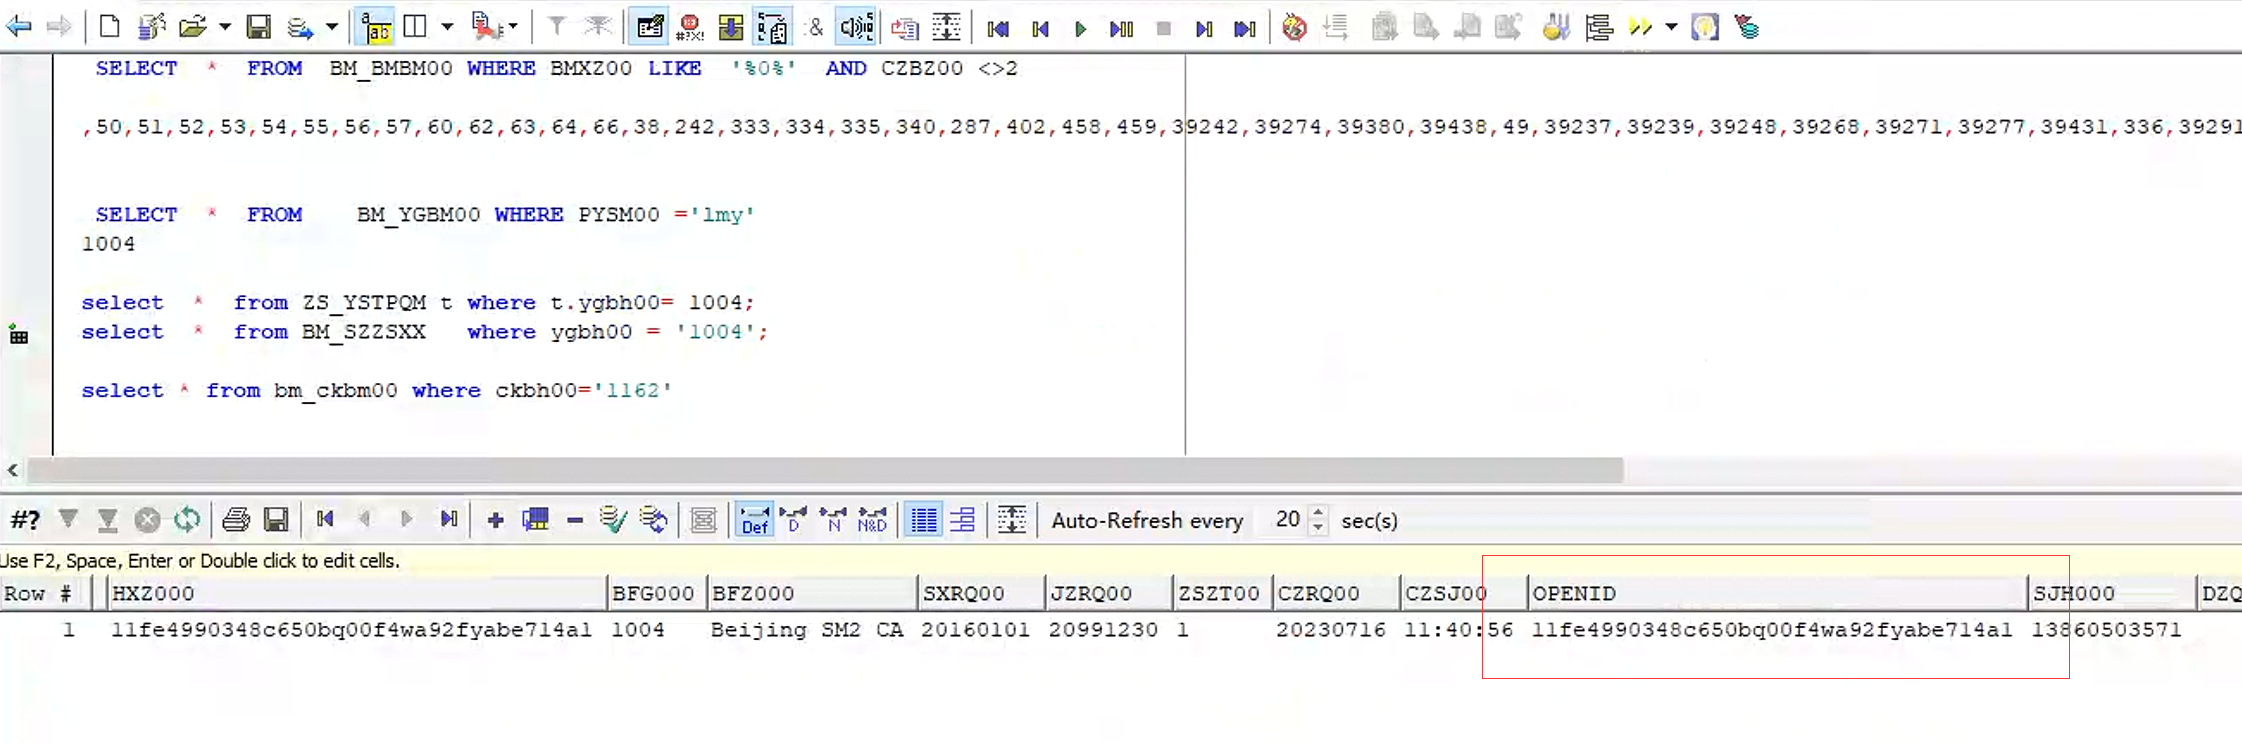Click the scroll left arrow of editor

pyautogui.click(x=12, y=470)
